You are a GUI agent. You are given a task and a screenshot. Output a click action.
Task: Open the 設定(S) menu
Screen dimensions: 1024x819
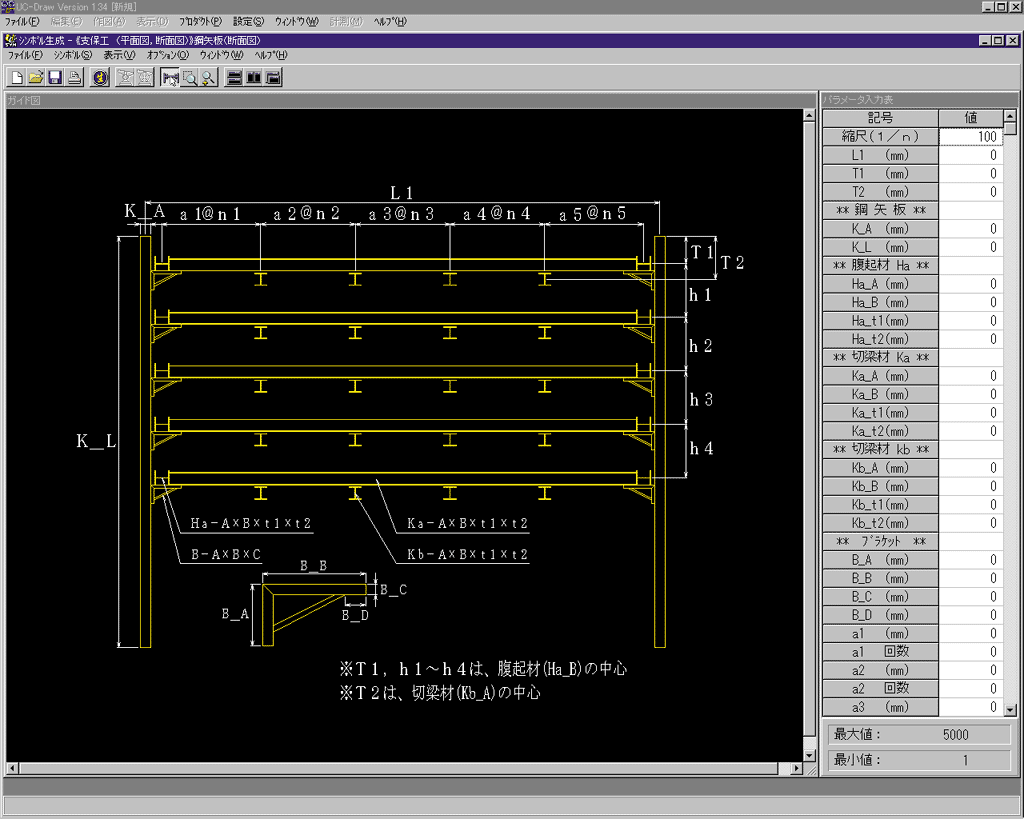[x=248, y=21]
